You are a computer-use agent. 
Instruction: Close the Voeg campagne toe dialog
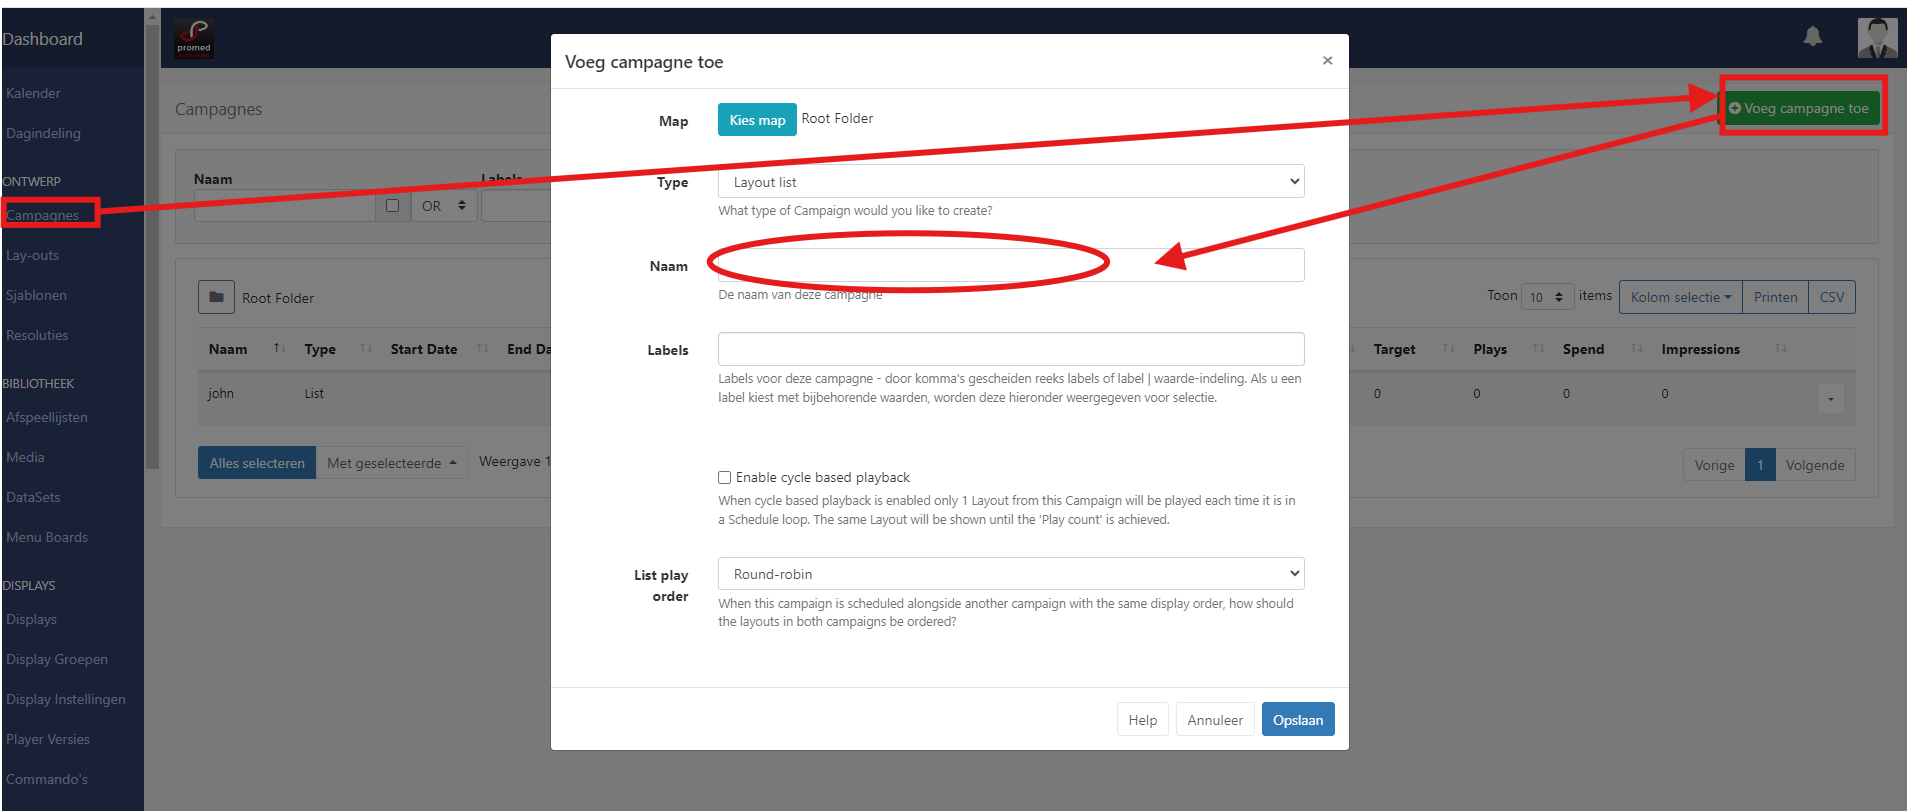click(x=1327, y=61)
